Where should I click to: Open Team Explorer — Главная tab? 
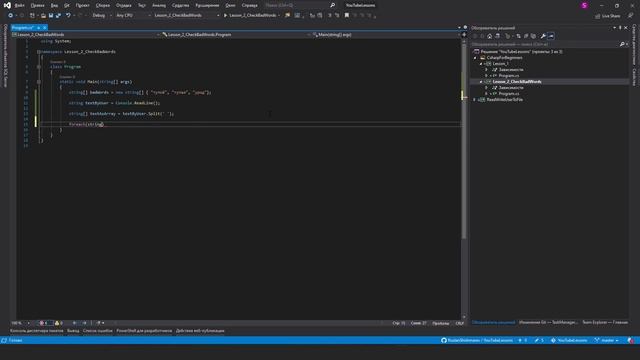[605, 322]
